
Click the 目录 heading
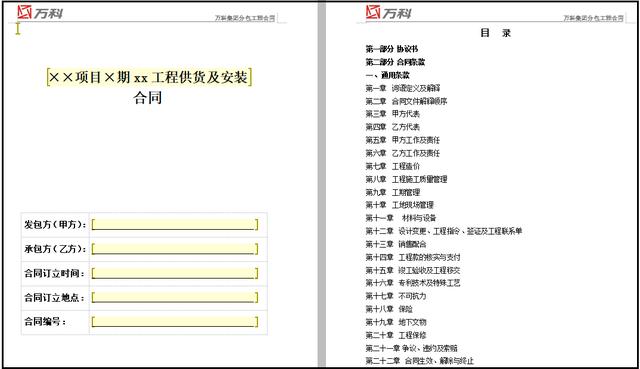[496, 33]
